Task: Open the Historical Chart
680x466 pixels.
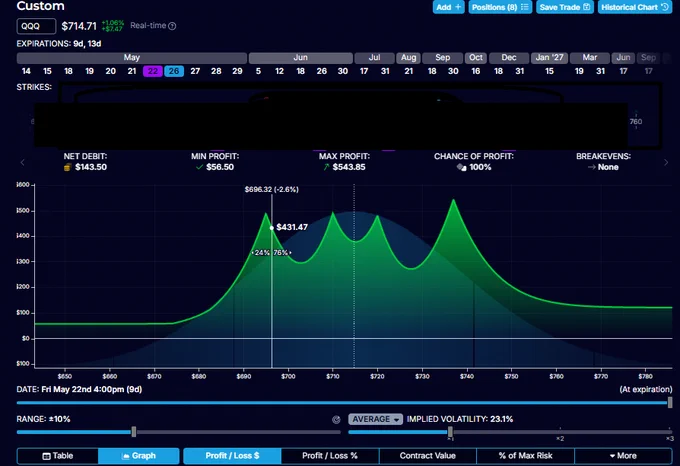Action: click(x=635, y=7)
